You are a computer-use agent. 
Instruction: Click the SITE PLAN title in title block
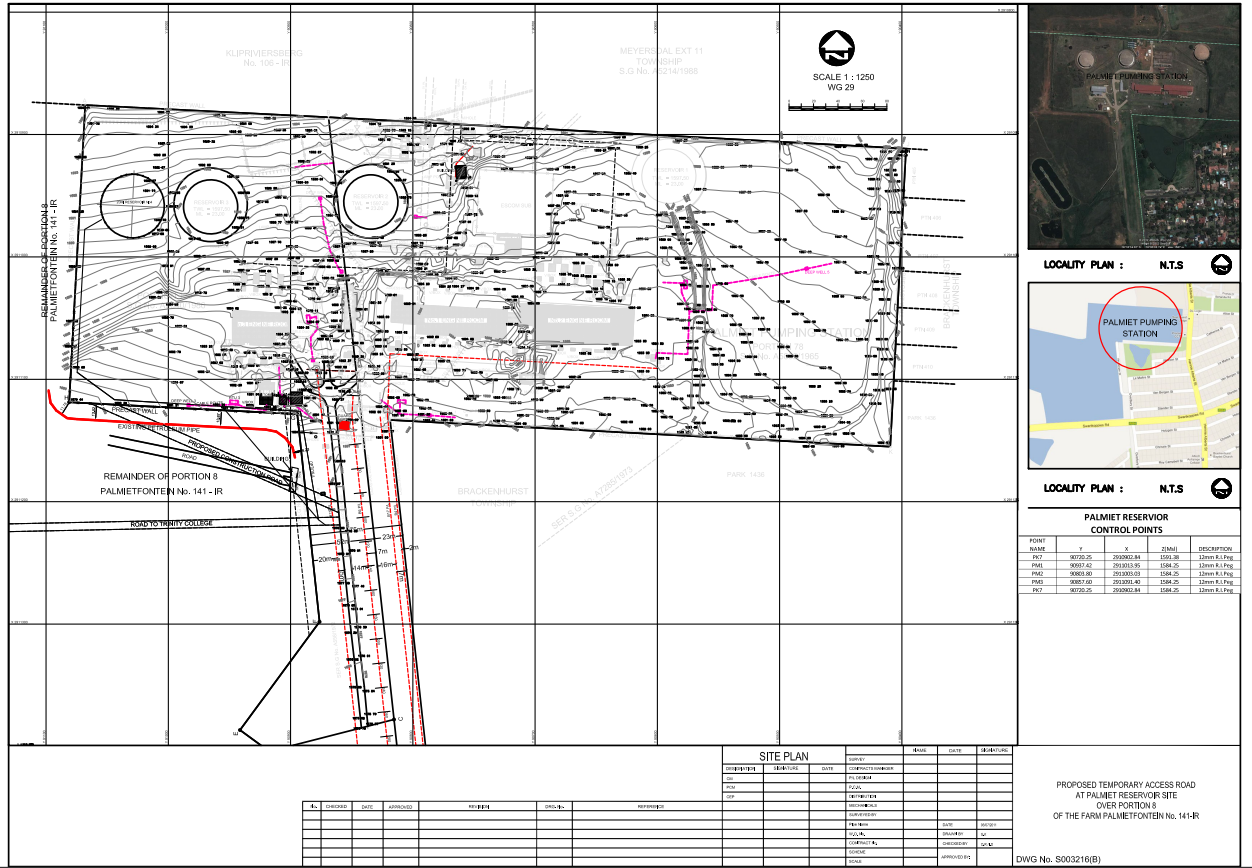784,756
